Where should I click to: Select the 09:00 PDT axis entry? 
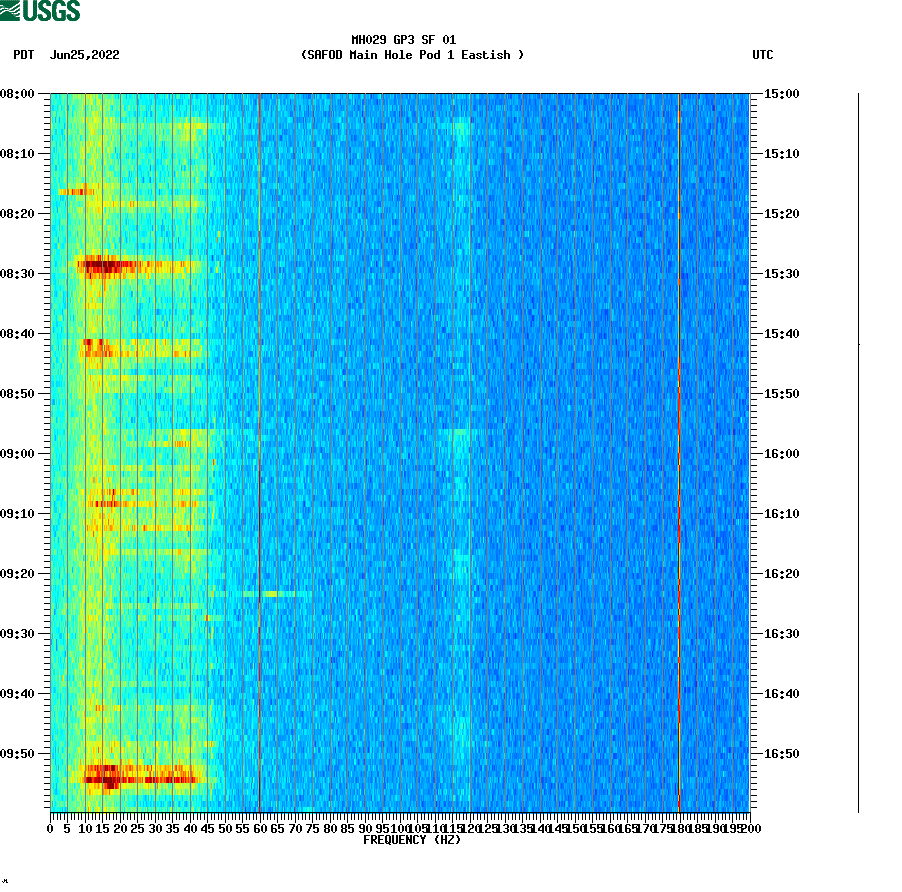[19, 453]
